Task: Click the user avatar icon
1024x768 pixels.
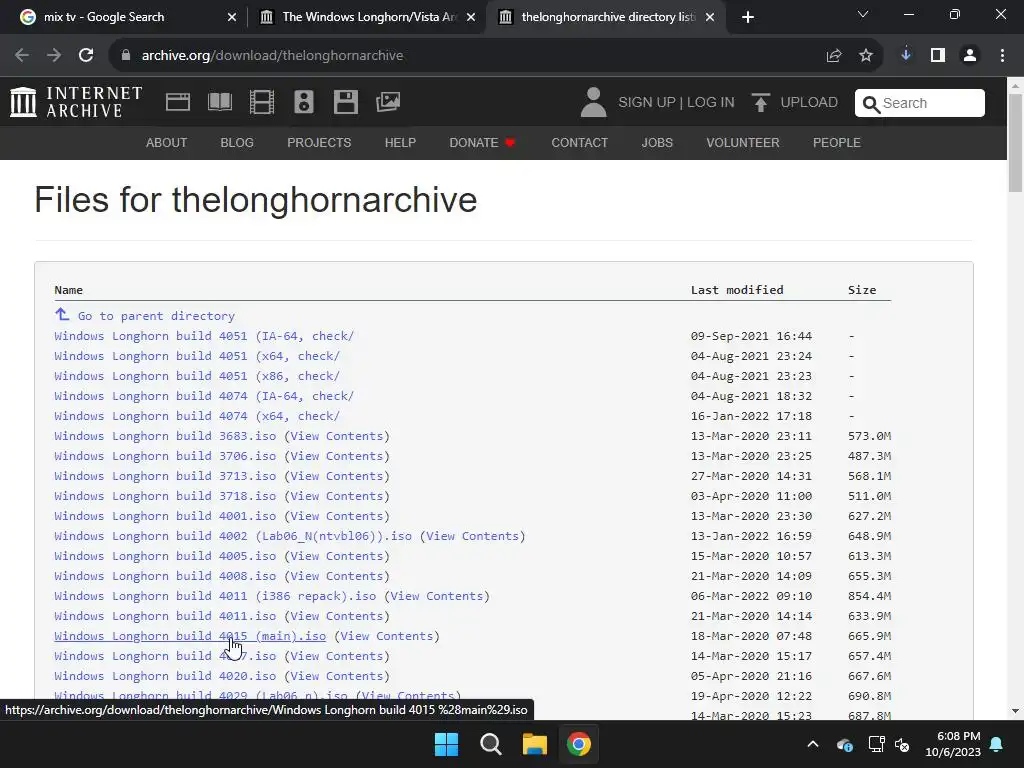Action: [593, 103]
